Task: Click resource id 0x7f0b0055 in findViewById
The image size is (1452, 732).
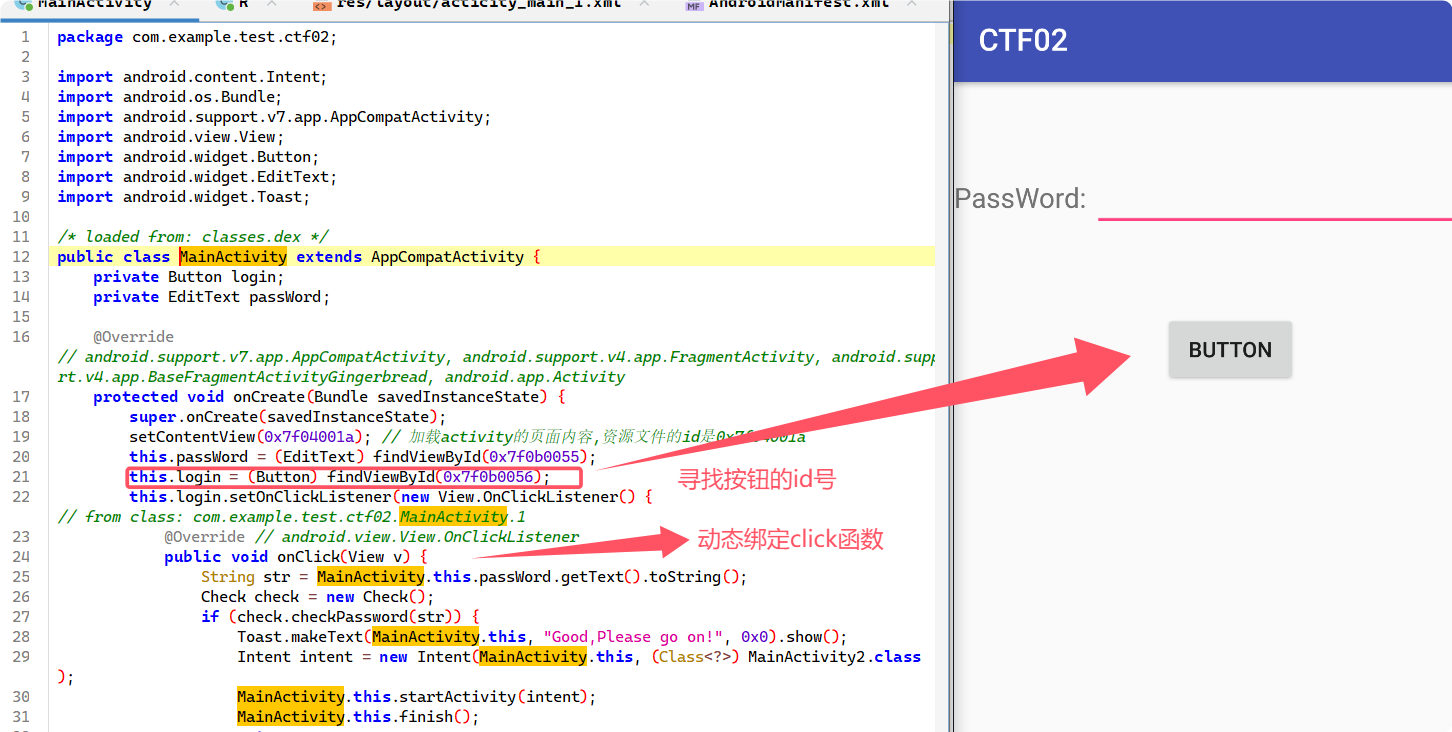Action: pos(536,457)
